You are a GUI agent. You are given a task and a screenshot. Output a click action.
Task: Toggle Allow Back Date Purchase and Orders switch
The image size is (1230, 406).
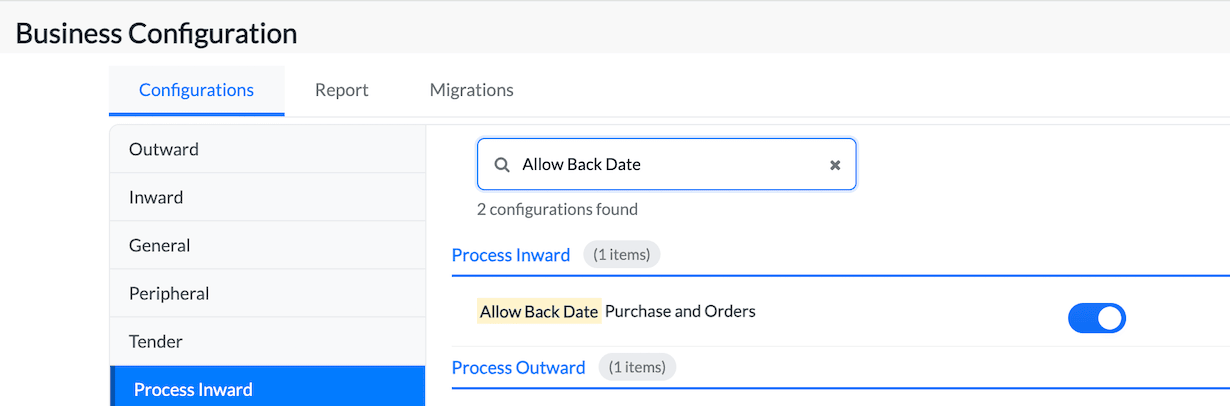1096,318
